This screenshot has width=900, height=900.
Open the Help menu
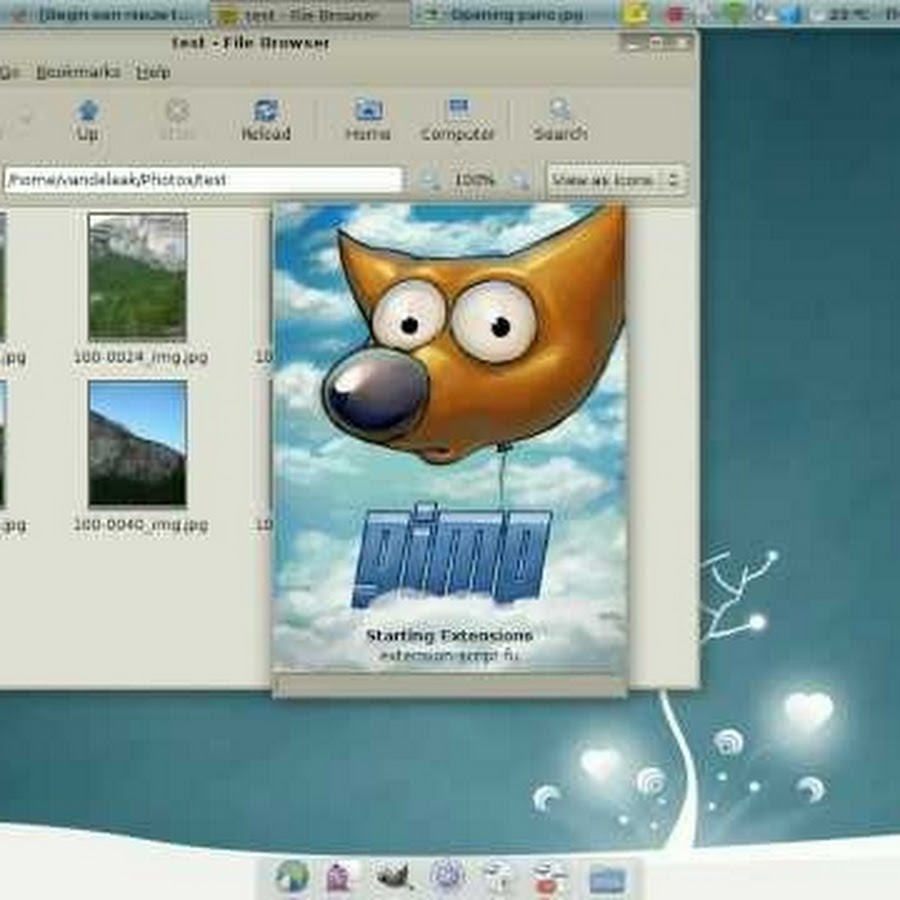click(153, 72)
